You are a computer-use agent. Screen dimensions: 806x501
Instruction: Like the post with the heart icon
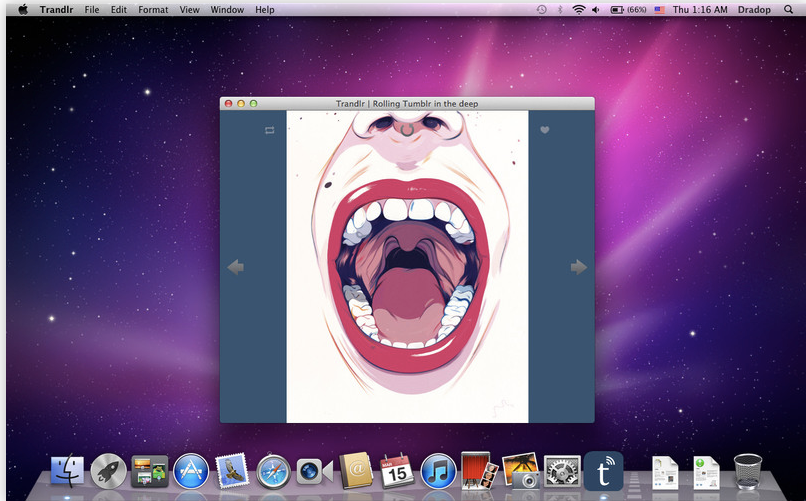(x=545, y=130)
